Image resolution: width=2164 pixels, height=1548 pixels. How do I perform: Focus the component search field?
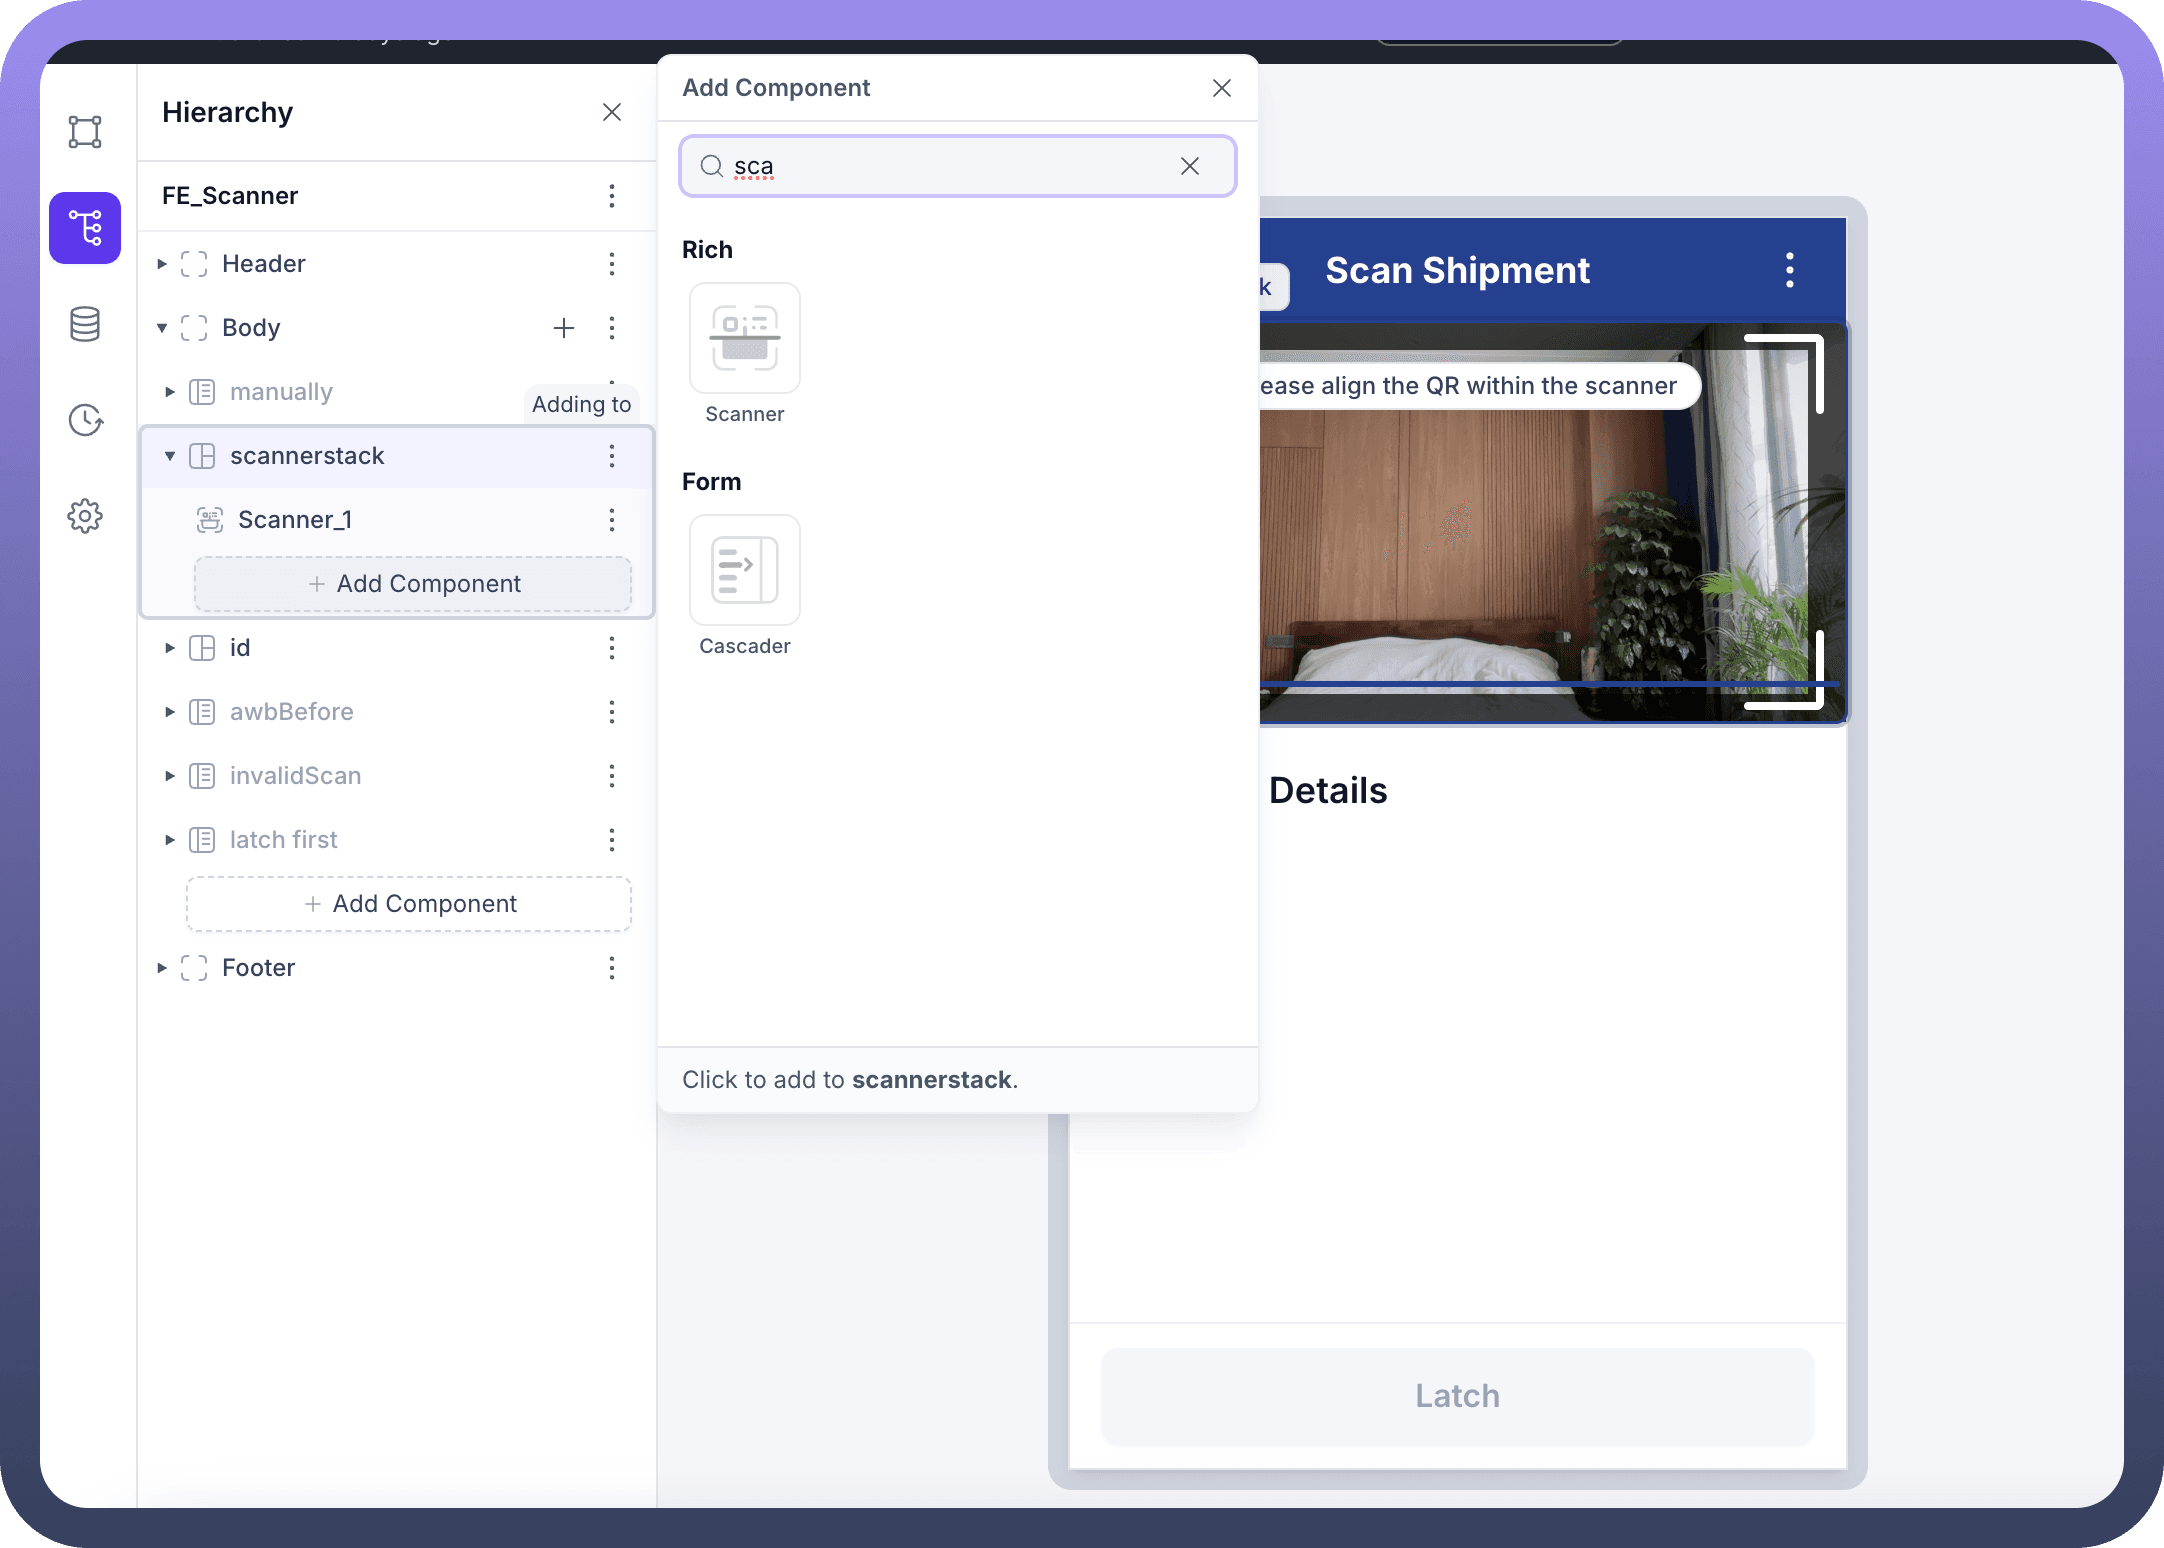point(950,166)
